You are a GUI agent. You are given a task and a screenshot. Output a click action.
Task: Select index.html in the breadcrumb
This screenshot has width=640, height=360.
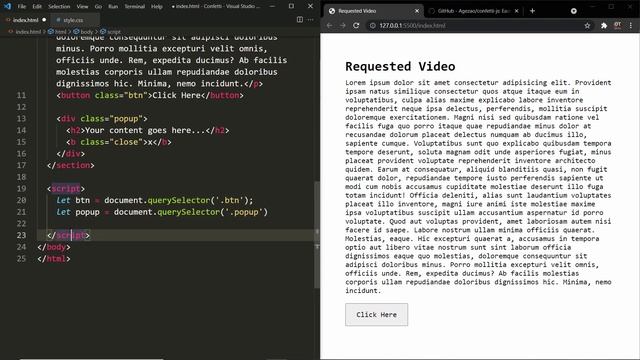coord(28,31)
